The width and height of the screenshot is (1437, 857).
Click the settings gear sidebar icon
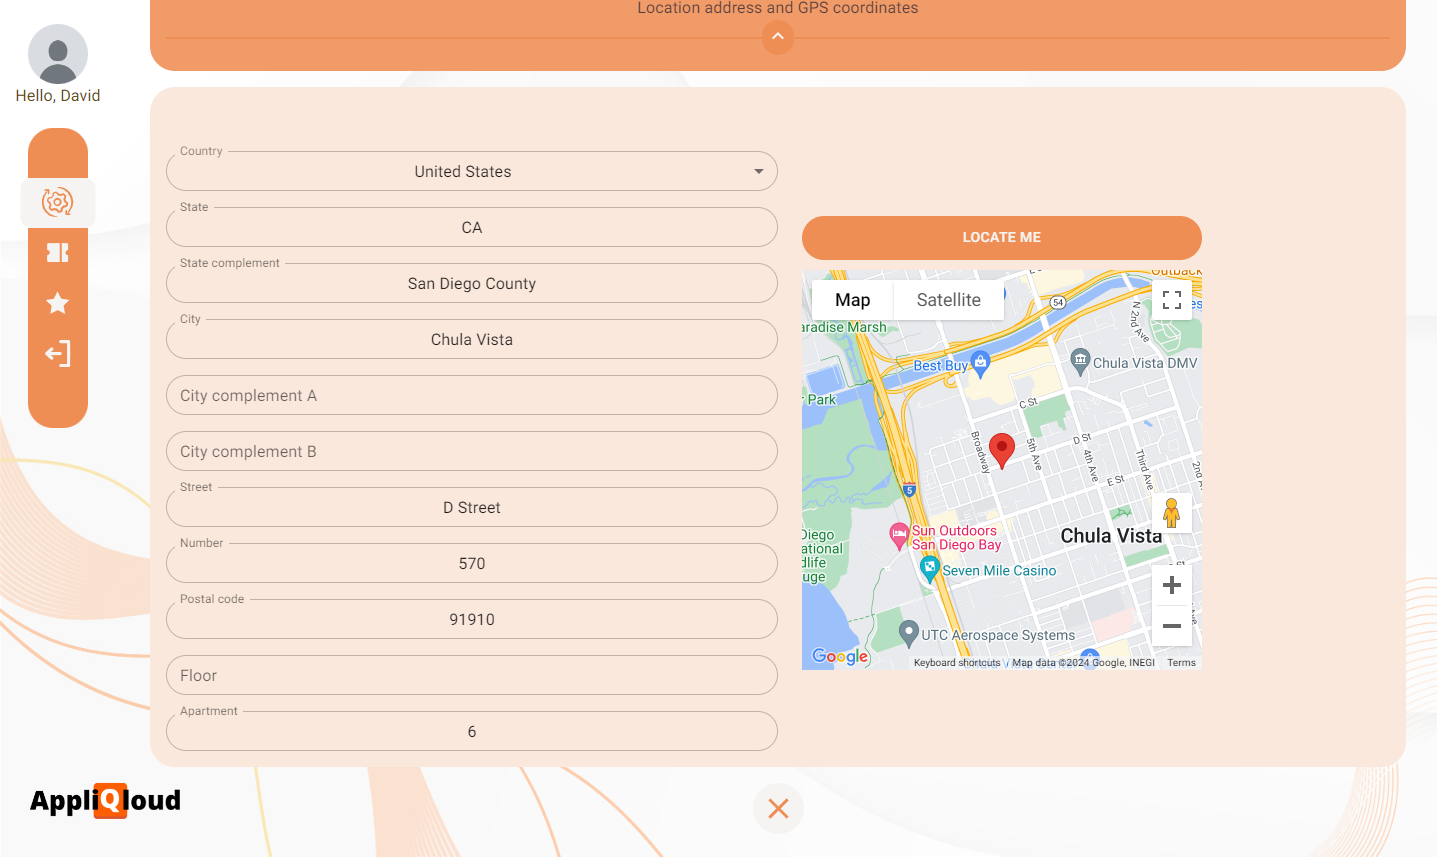[58, 202]
